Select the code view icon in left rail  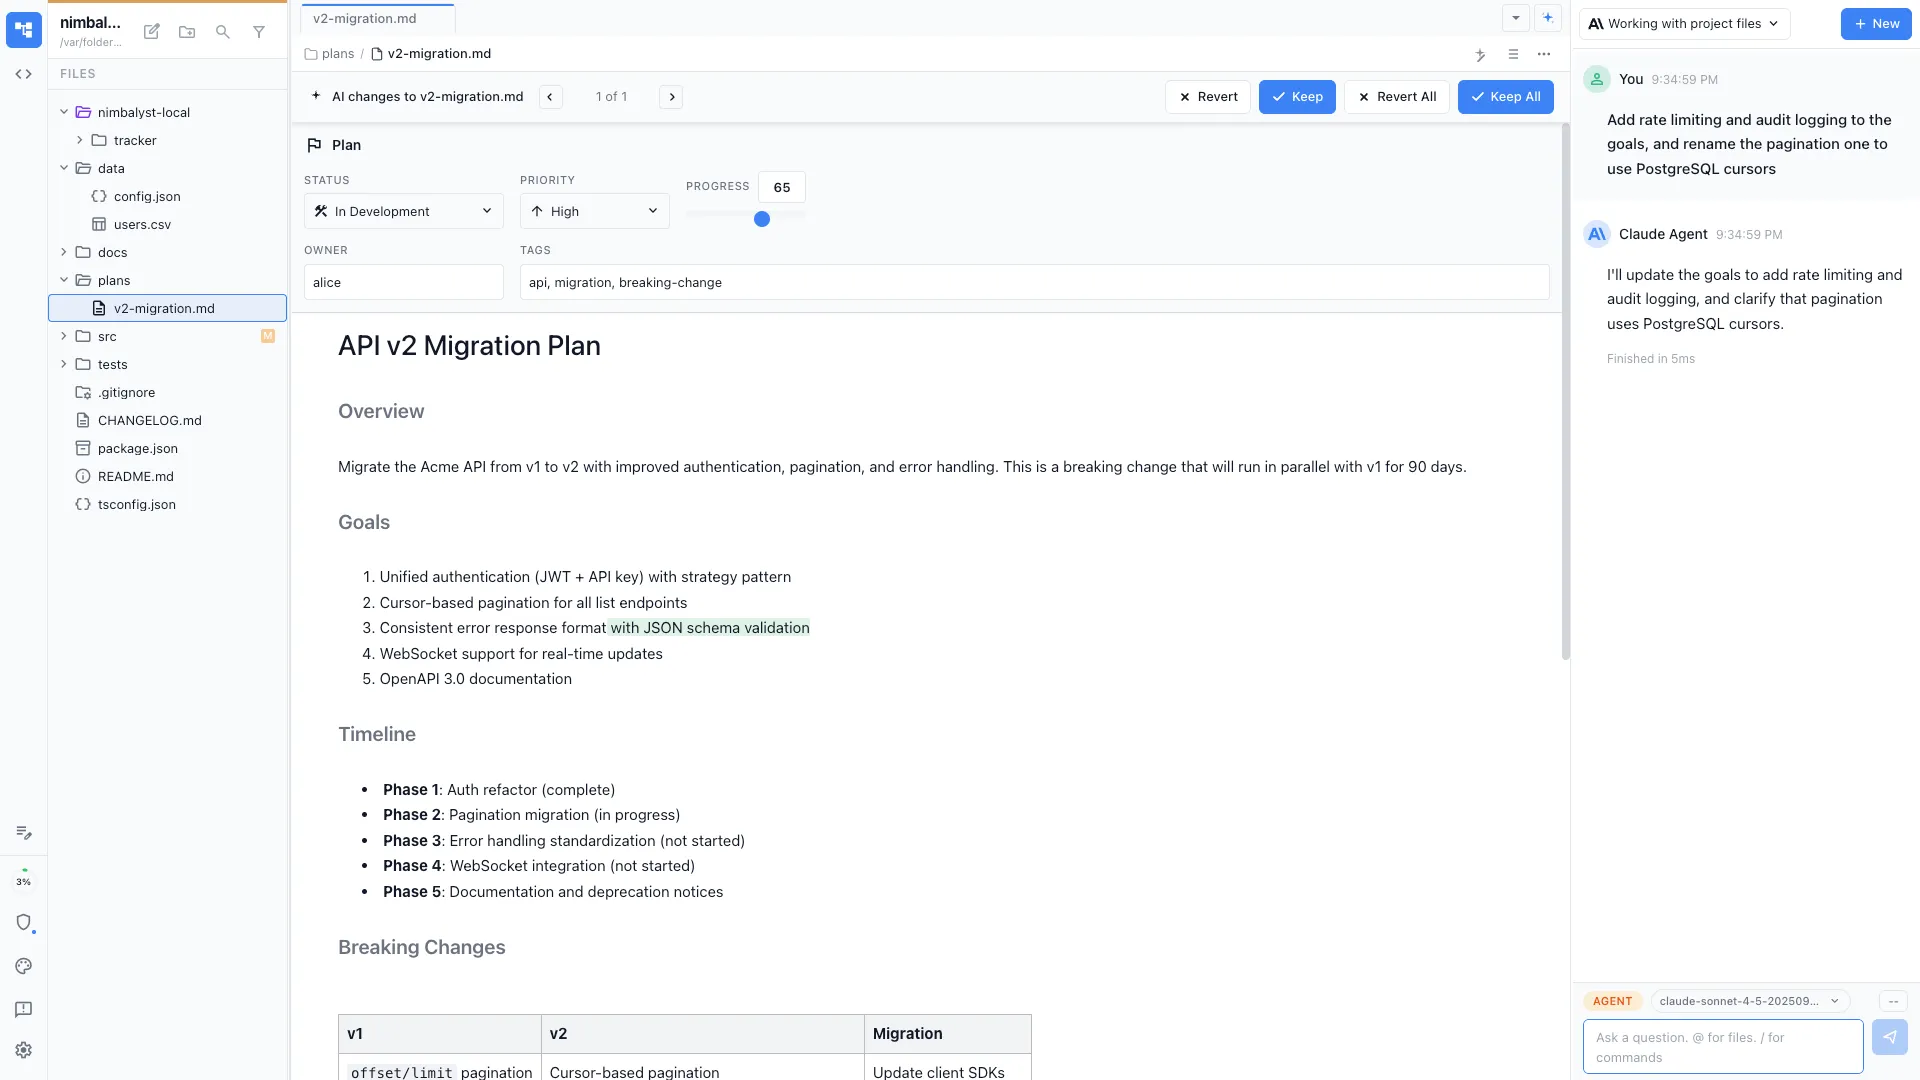tap(23, 73)
